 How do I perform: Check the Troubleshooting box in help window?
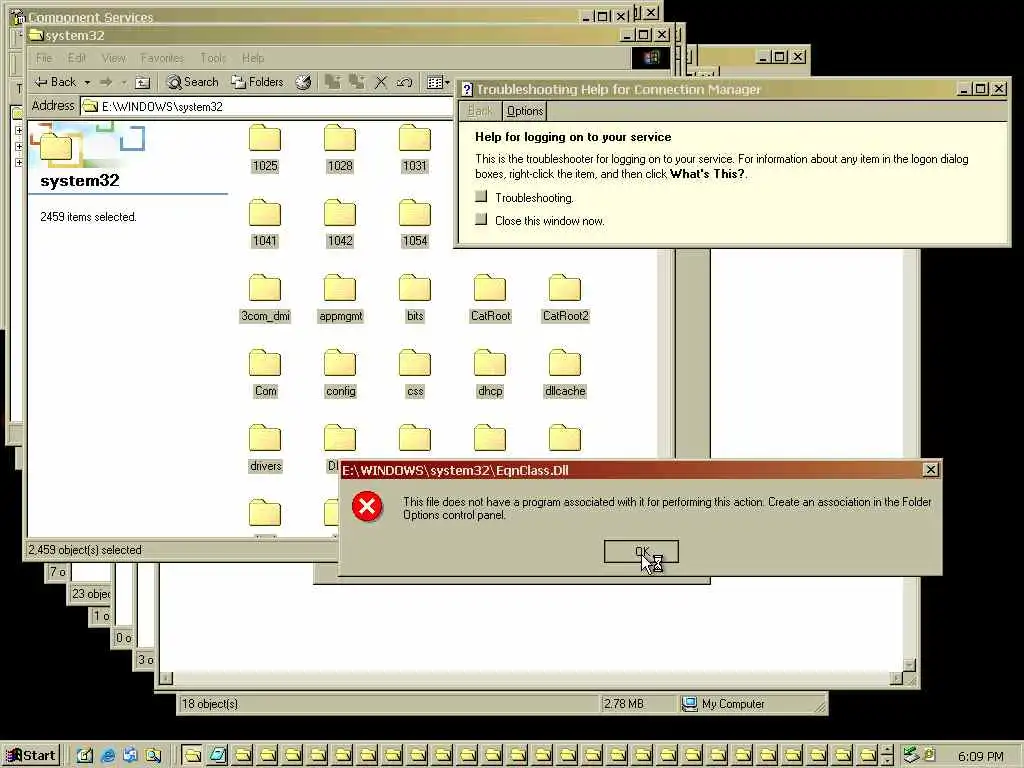click(x=481, y=197)
